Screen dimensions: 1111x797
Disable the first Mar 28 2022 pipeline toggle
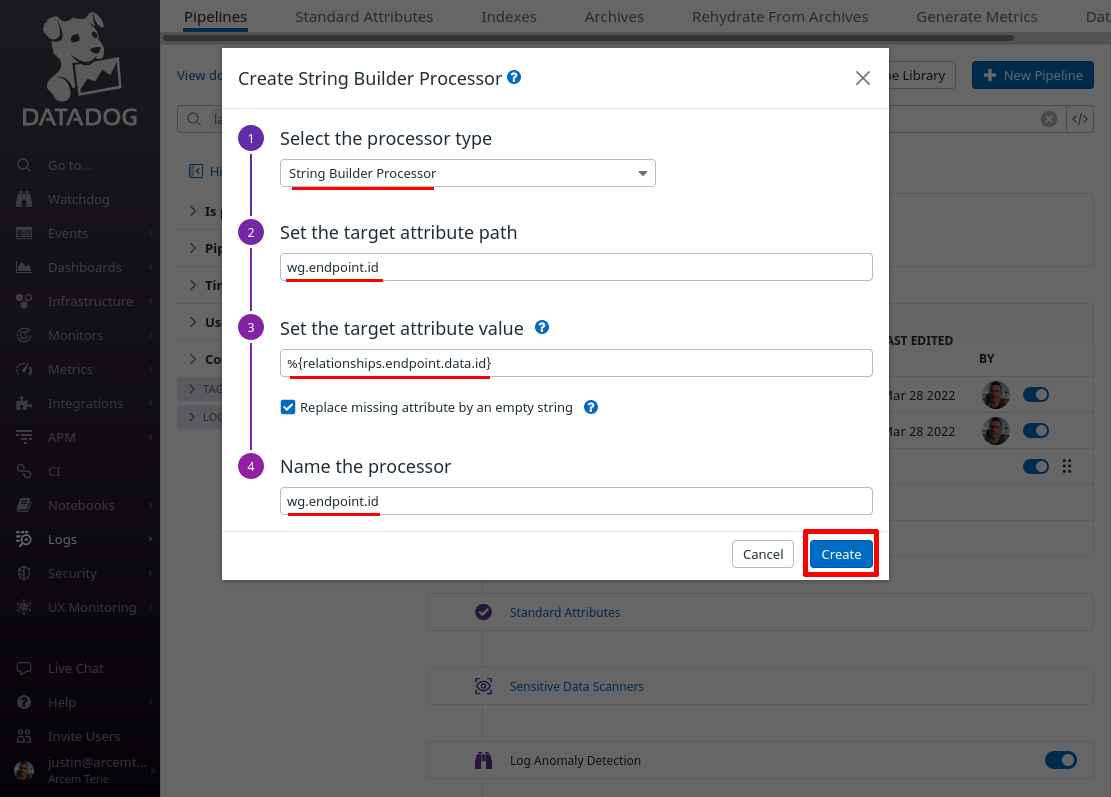(1036, 395)
